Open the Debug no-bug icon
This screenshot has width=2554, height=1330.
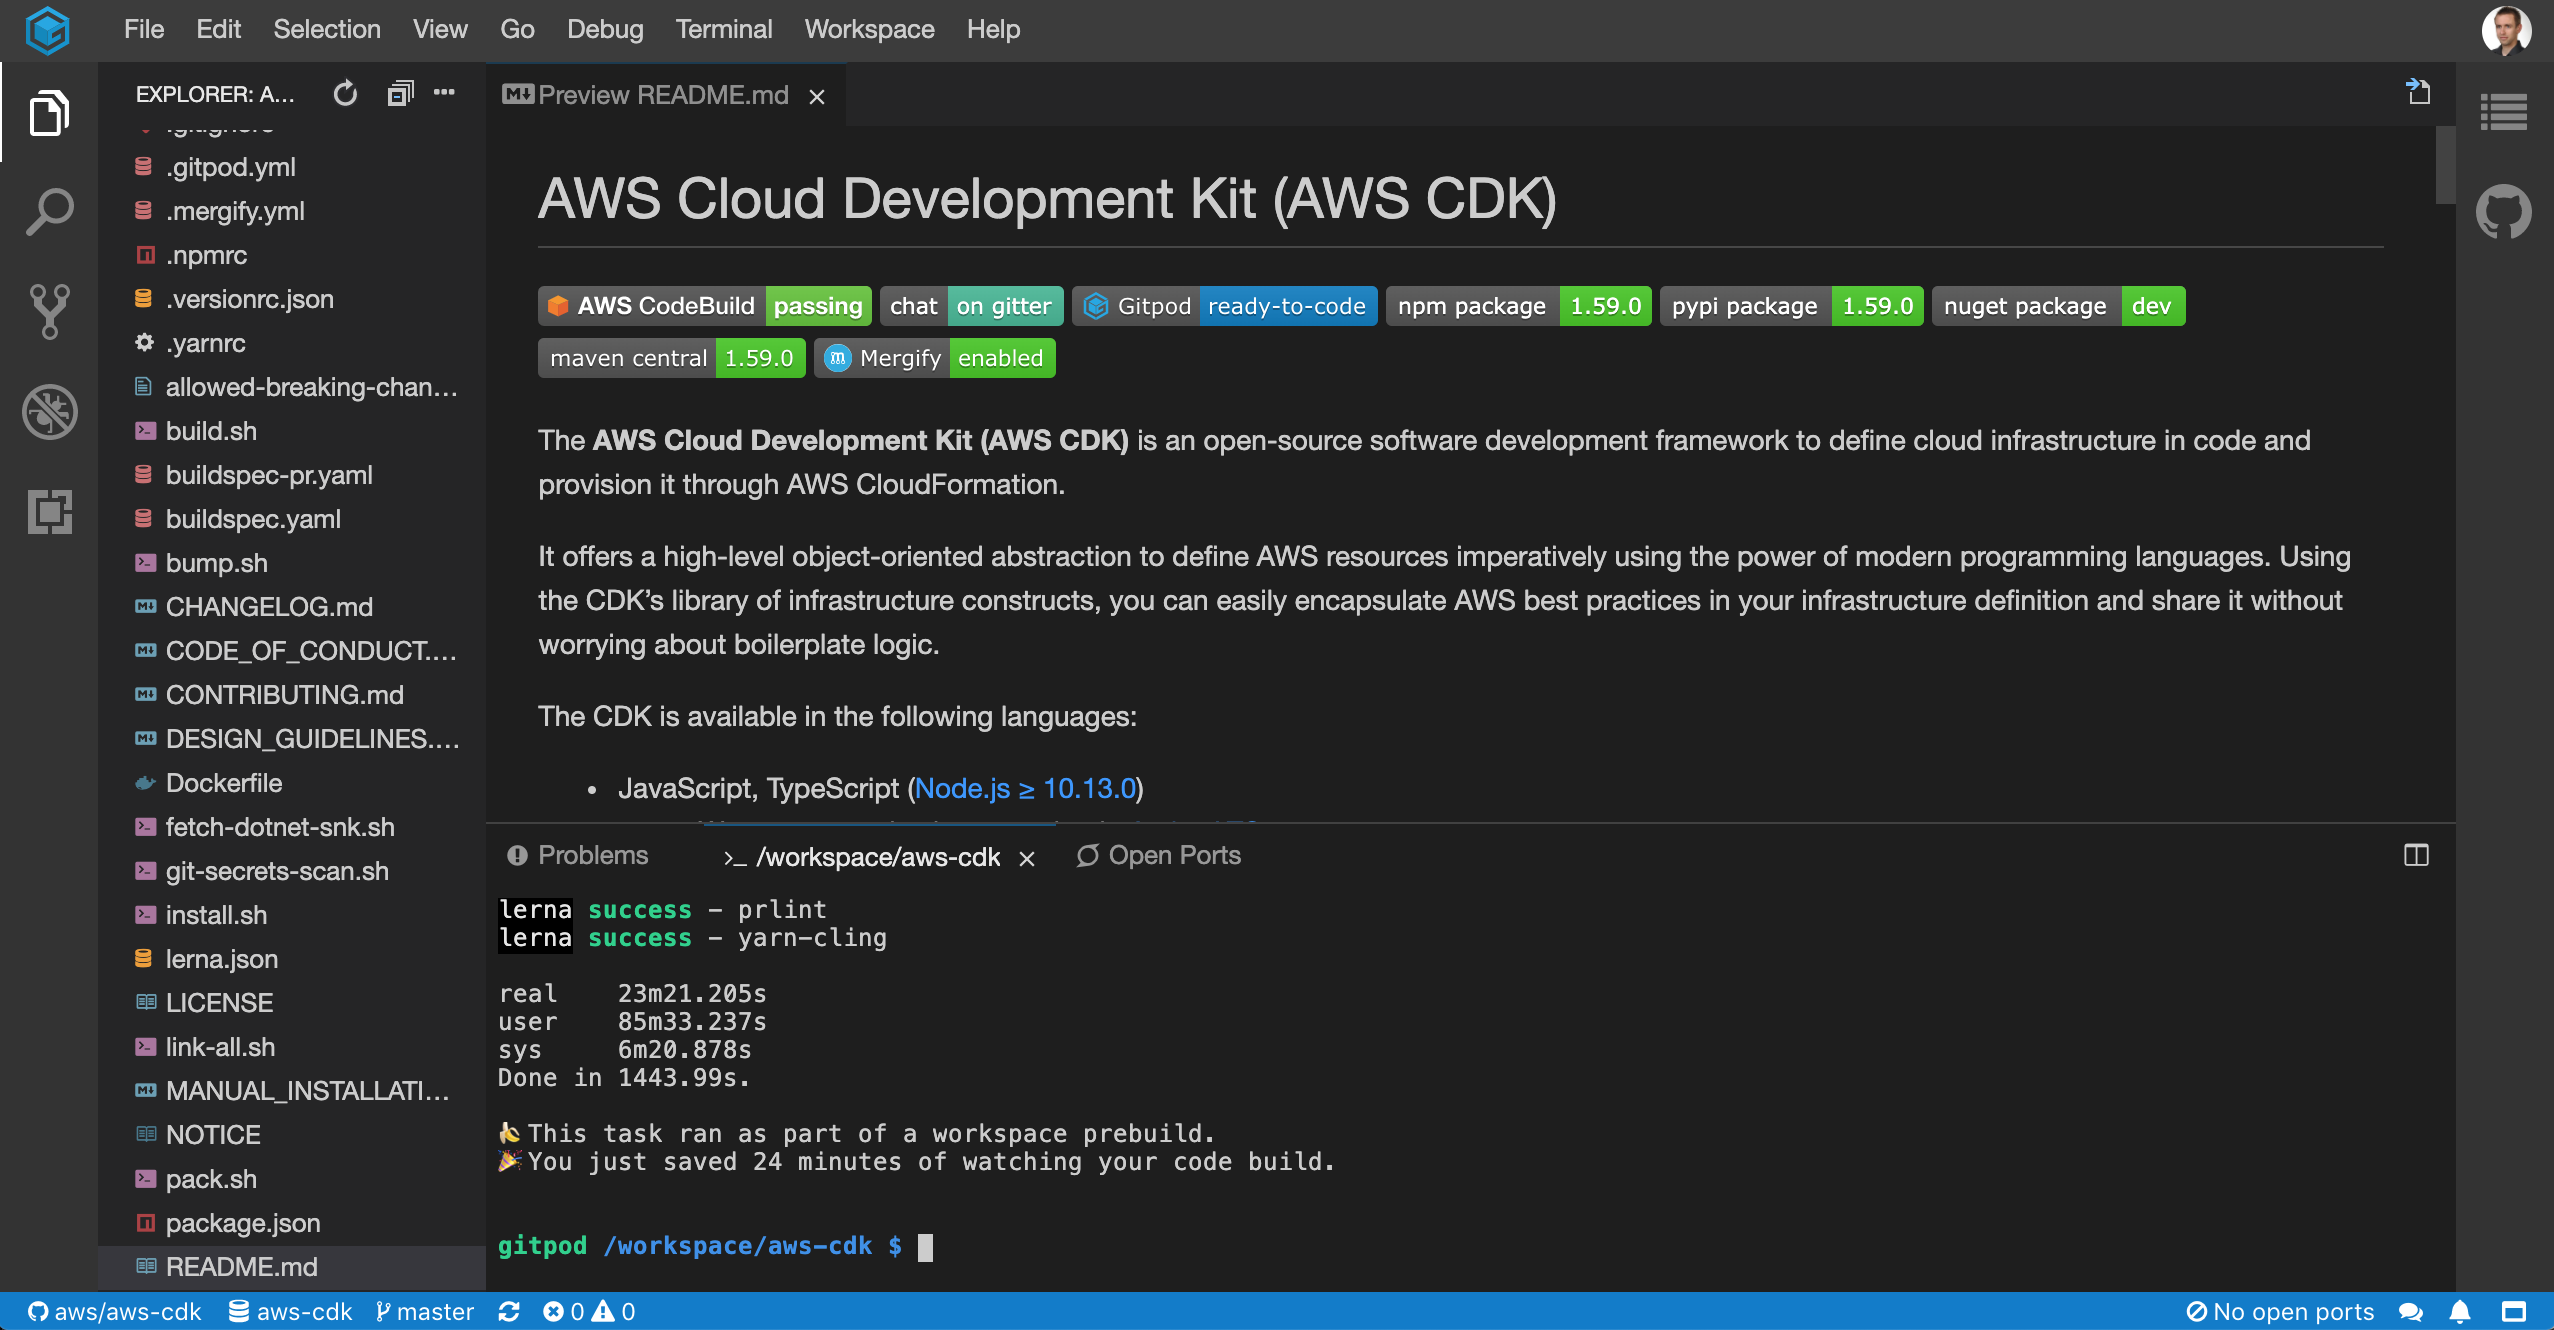point(49,411)
